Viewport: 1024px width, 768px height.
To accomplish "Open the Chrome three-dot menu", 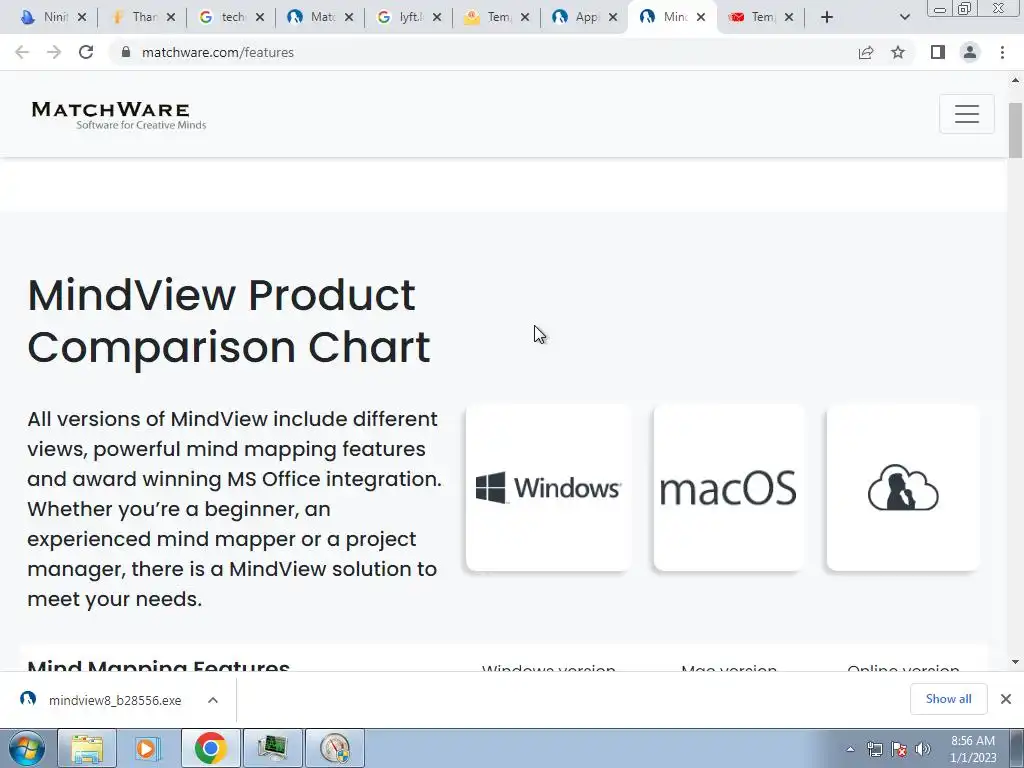I will [x=1002, y=52].
